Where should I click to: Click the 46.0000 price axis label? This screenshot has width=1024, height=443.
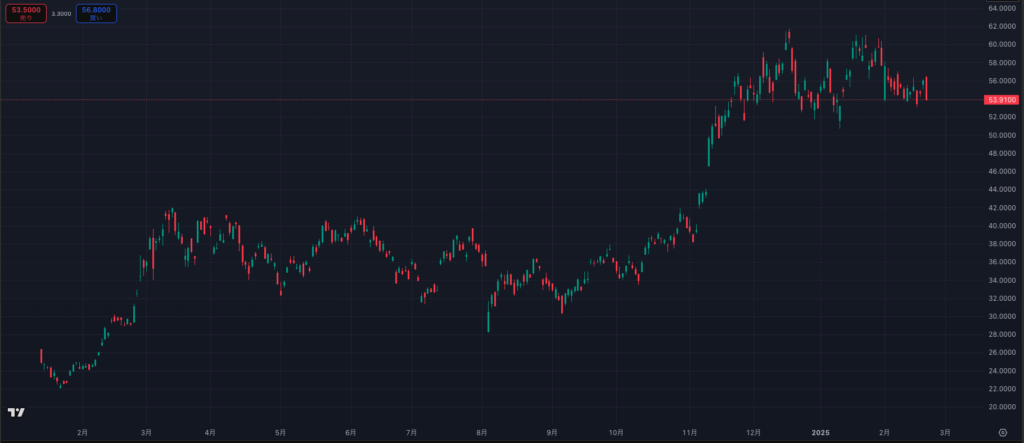(x=1001, y=171)
